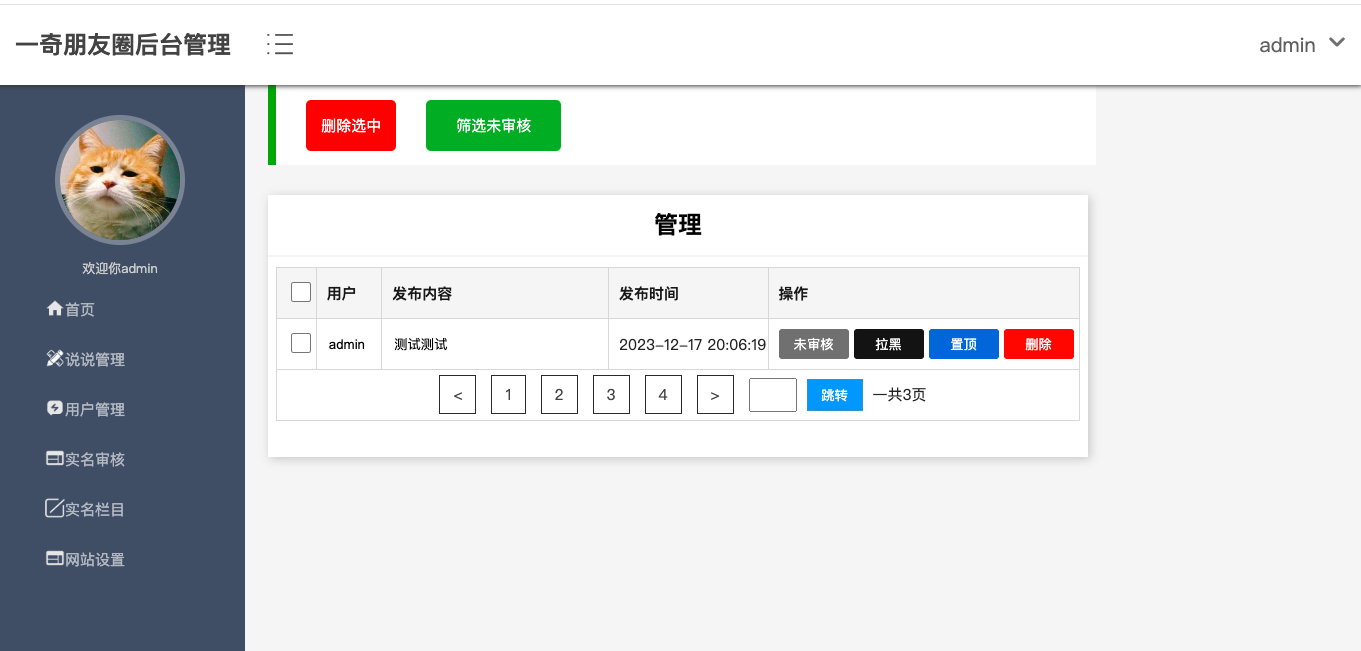The width and height of the screenshot is (1361, 651).
Task: Toggle the select-all checkbox in table header
Action: (x=299, y=291)
